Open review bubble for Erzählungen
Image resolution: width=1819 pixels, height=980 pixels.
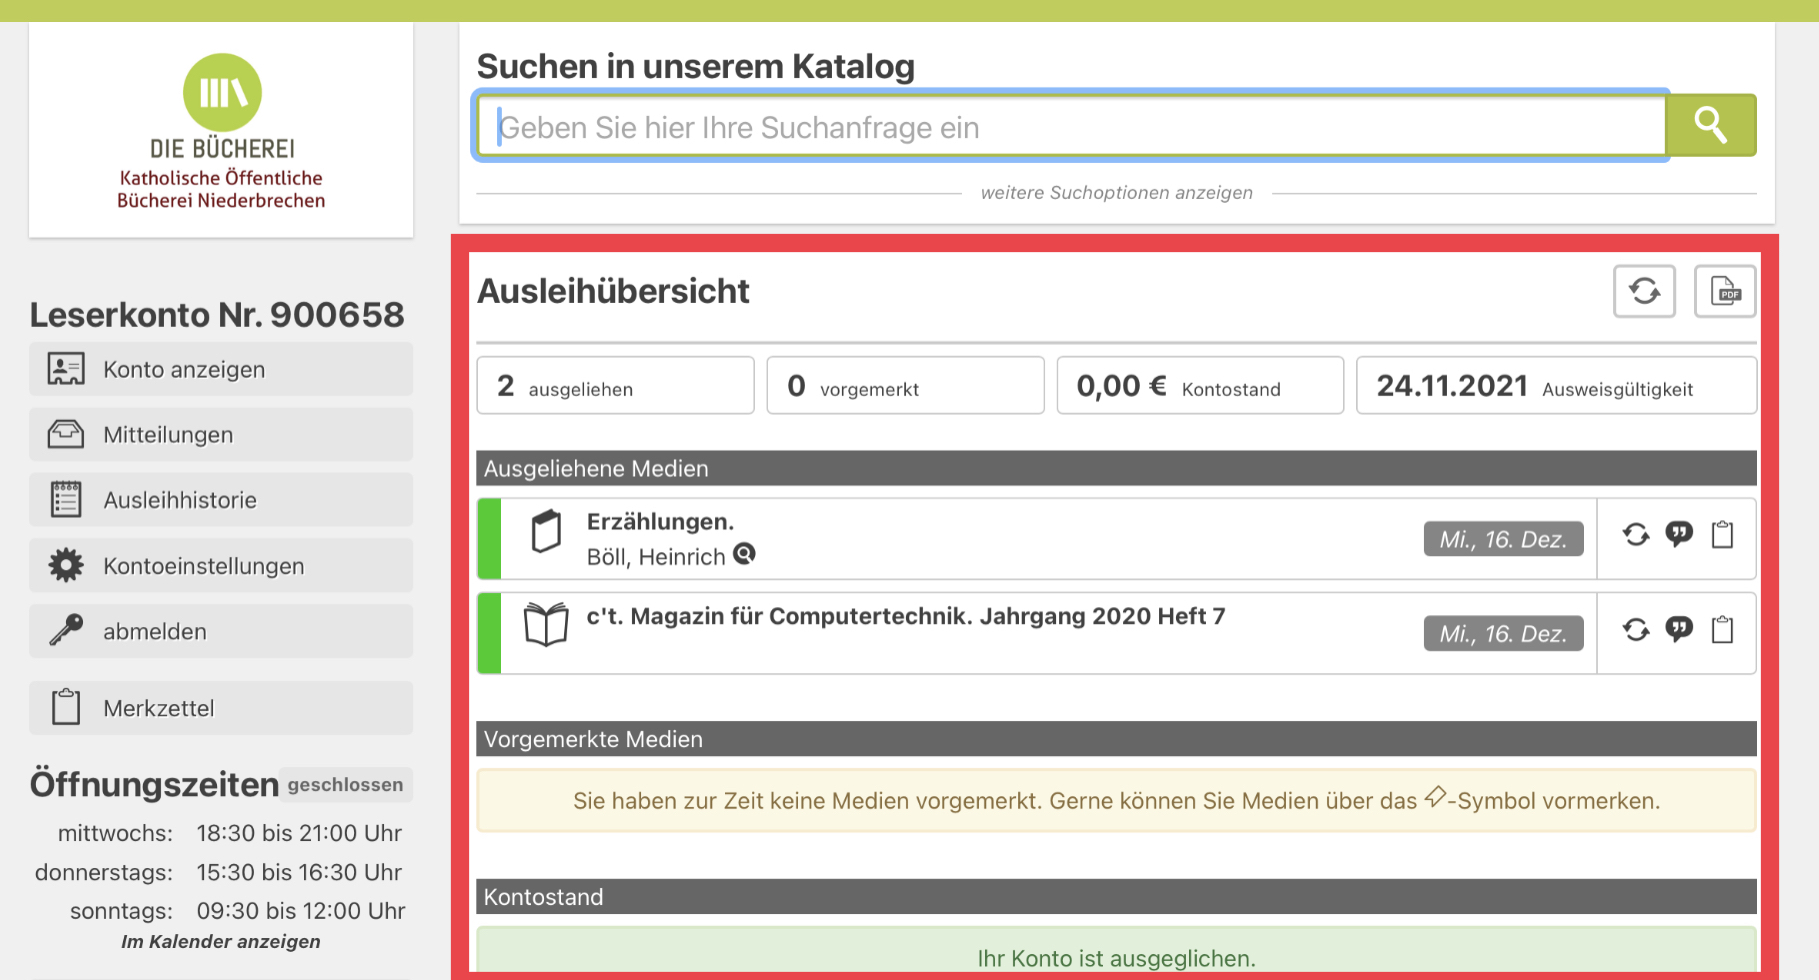1679,536
